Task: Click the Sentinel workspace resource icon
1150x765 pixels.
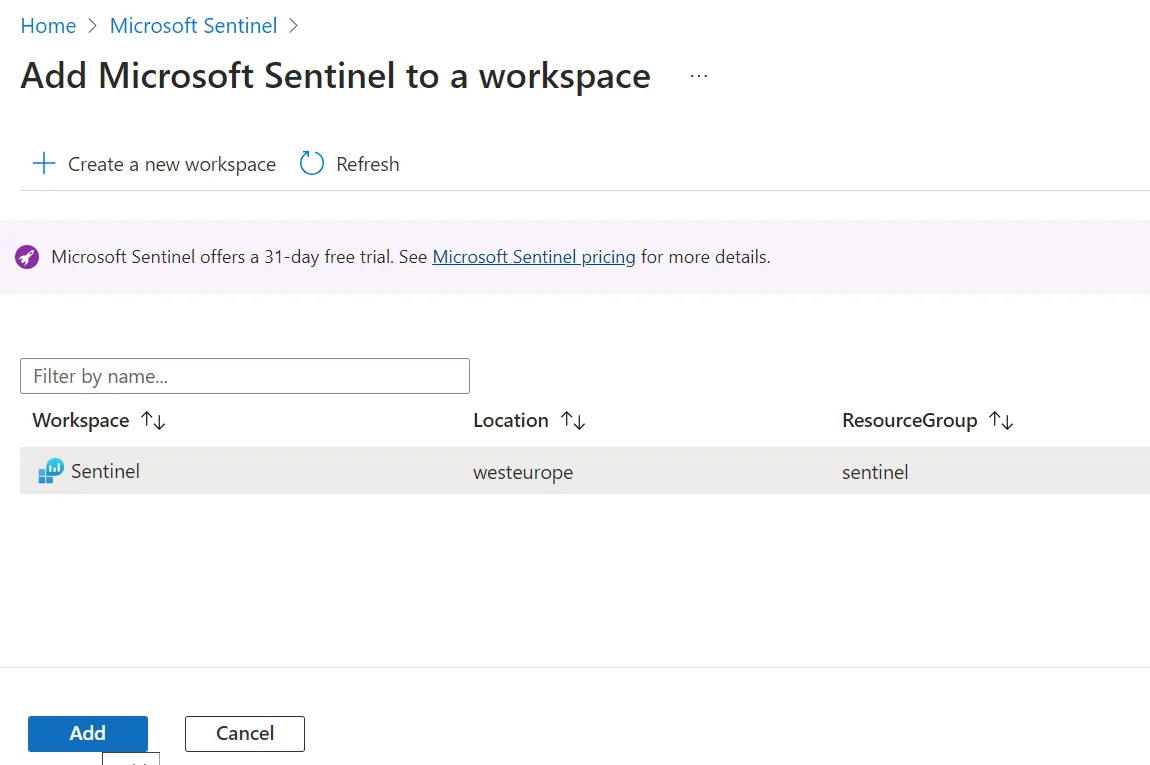Action: pos(51,471)
